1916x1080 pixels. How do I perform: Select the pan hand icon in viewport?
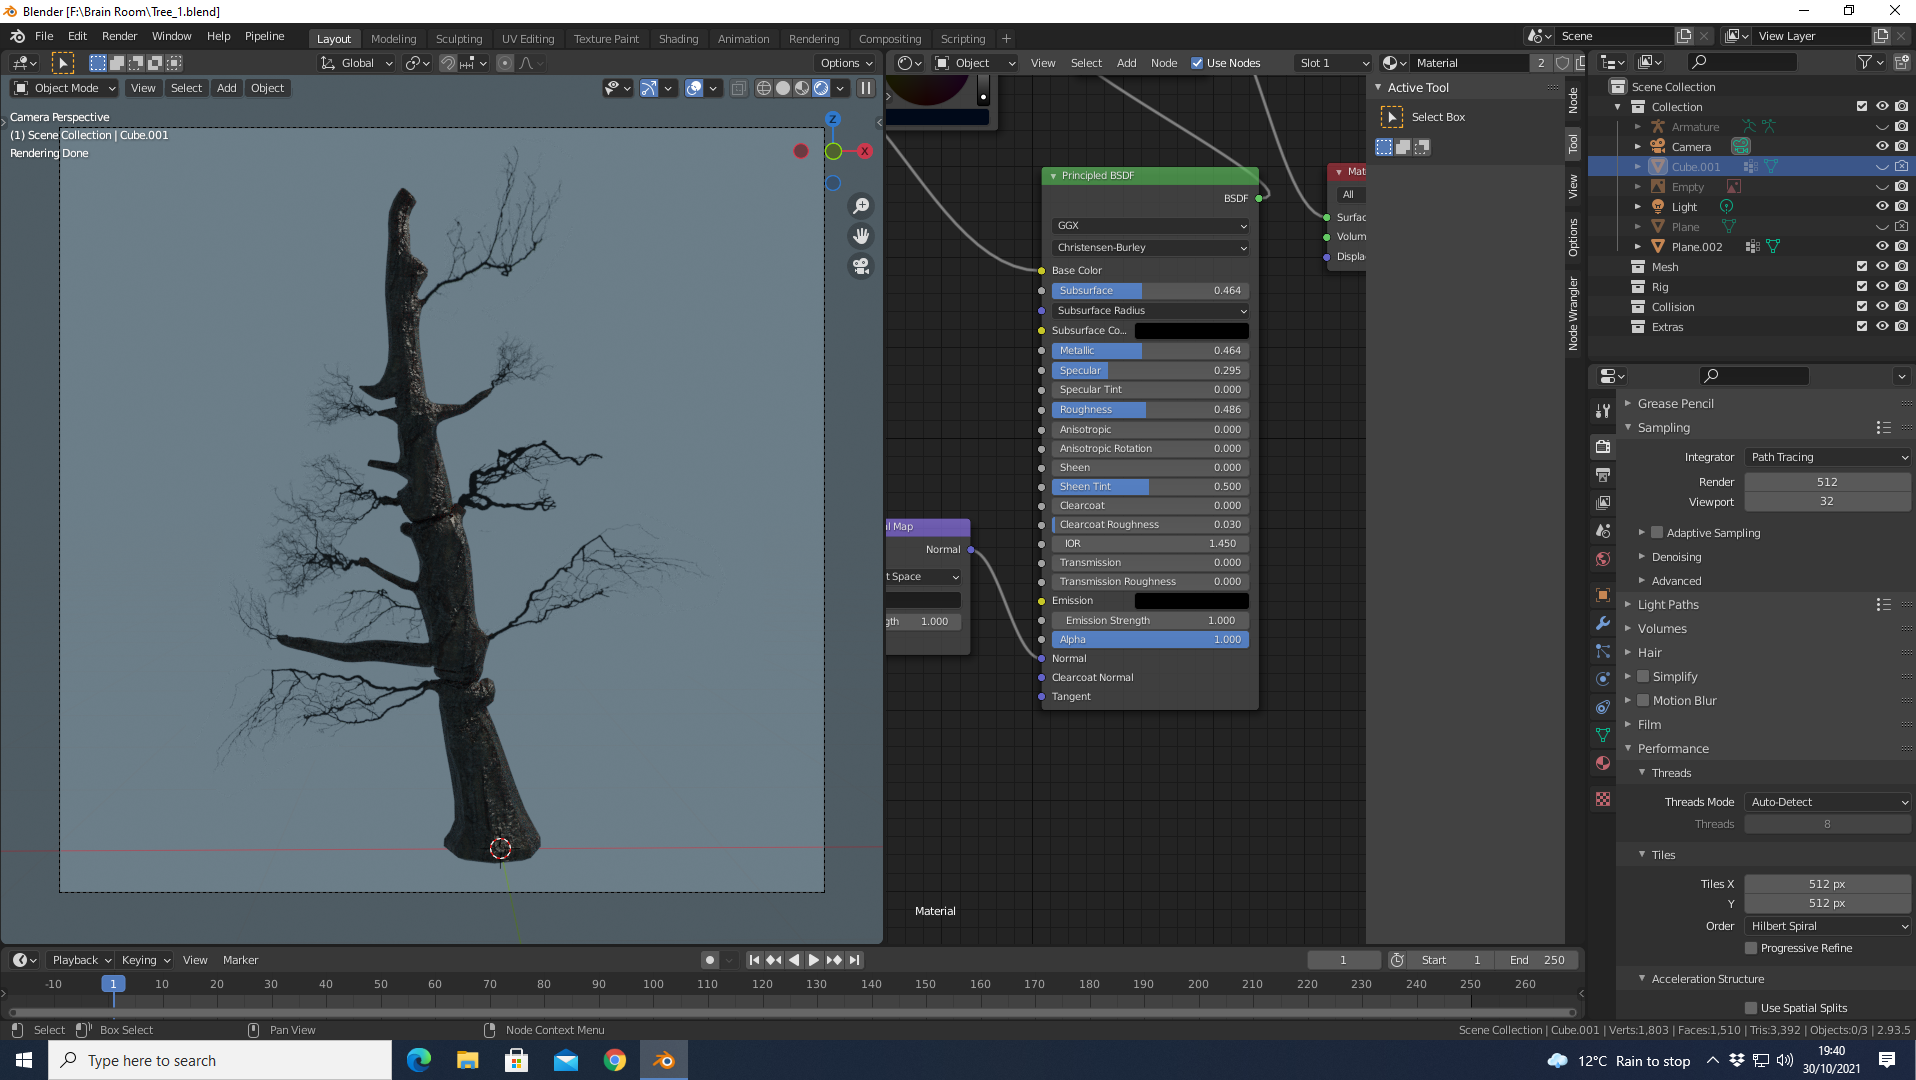[860, 236]
